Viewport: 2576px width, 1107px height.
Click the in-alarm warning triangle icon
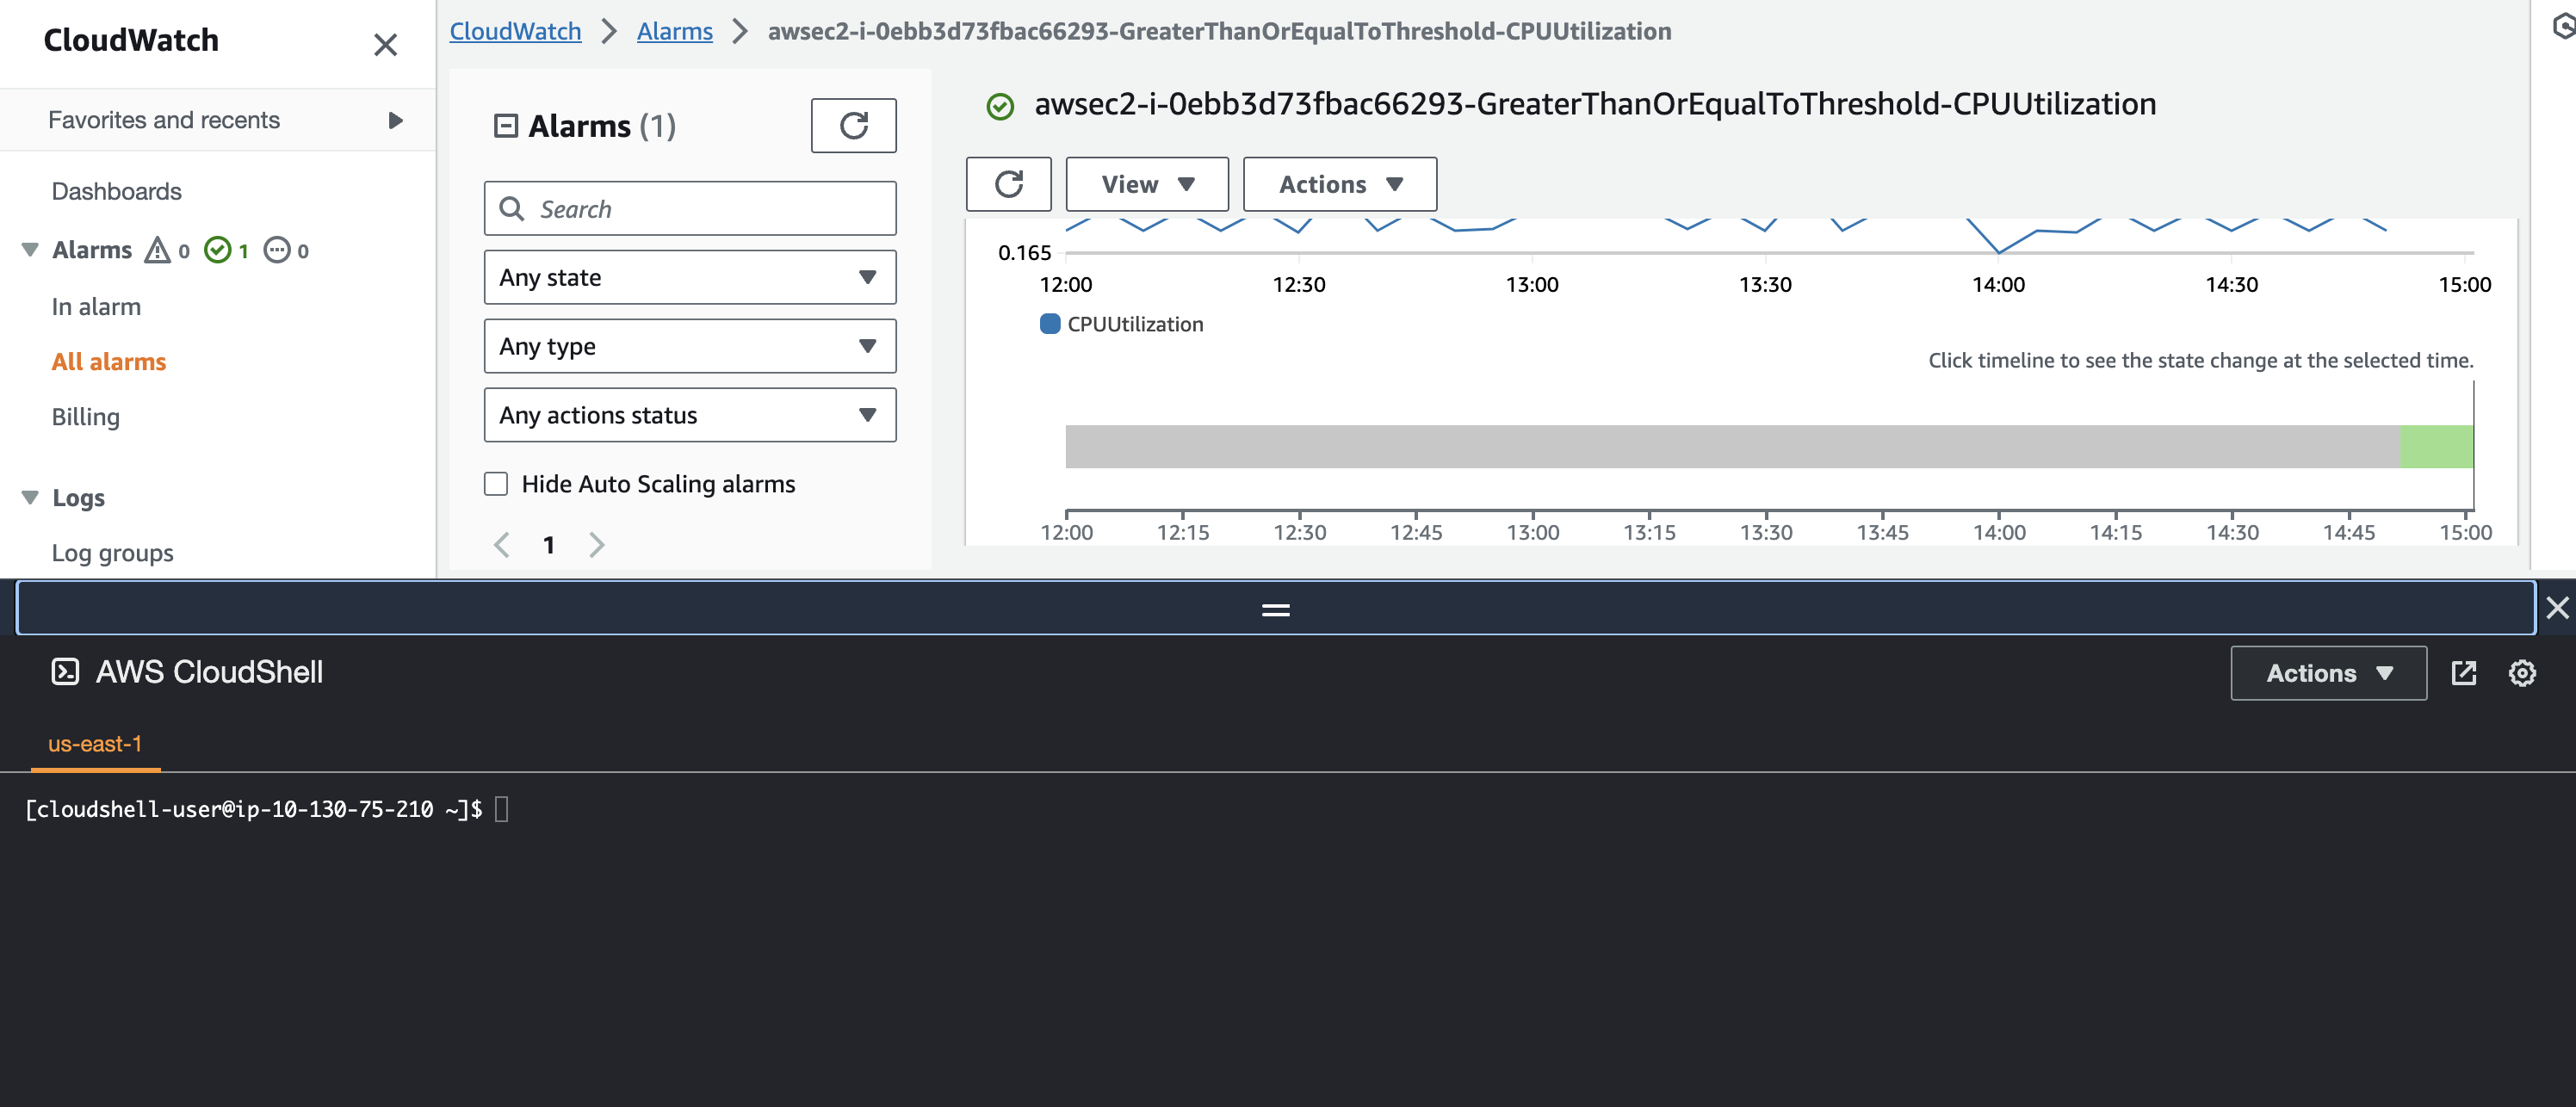(158, 250)
